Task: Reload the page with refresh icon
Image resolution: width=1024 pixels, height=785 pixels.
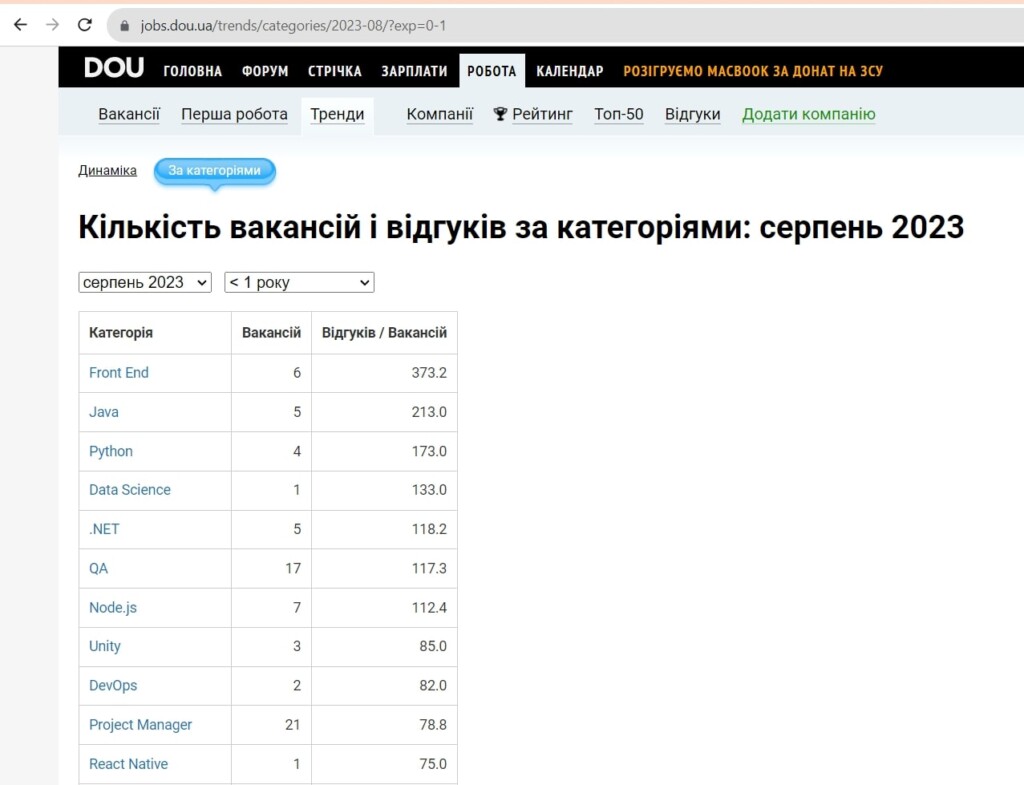Action: click(x=85, y=25)
